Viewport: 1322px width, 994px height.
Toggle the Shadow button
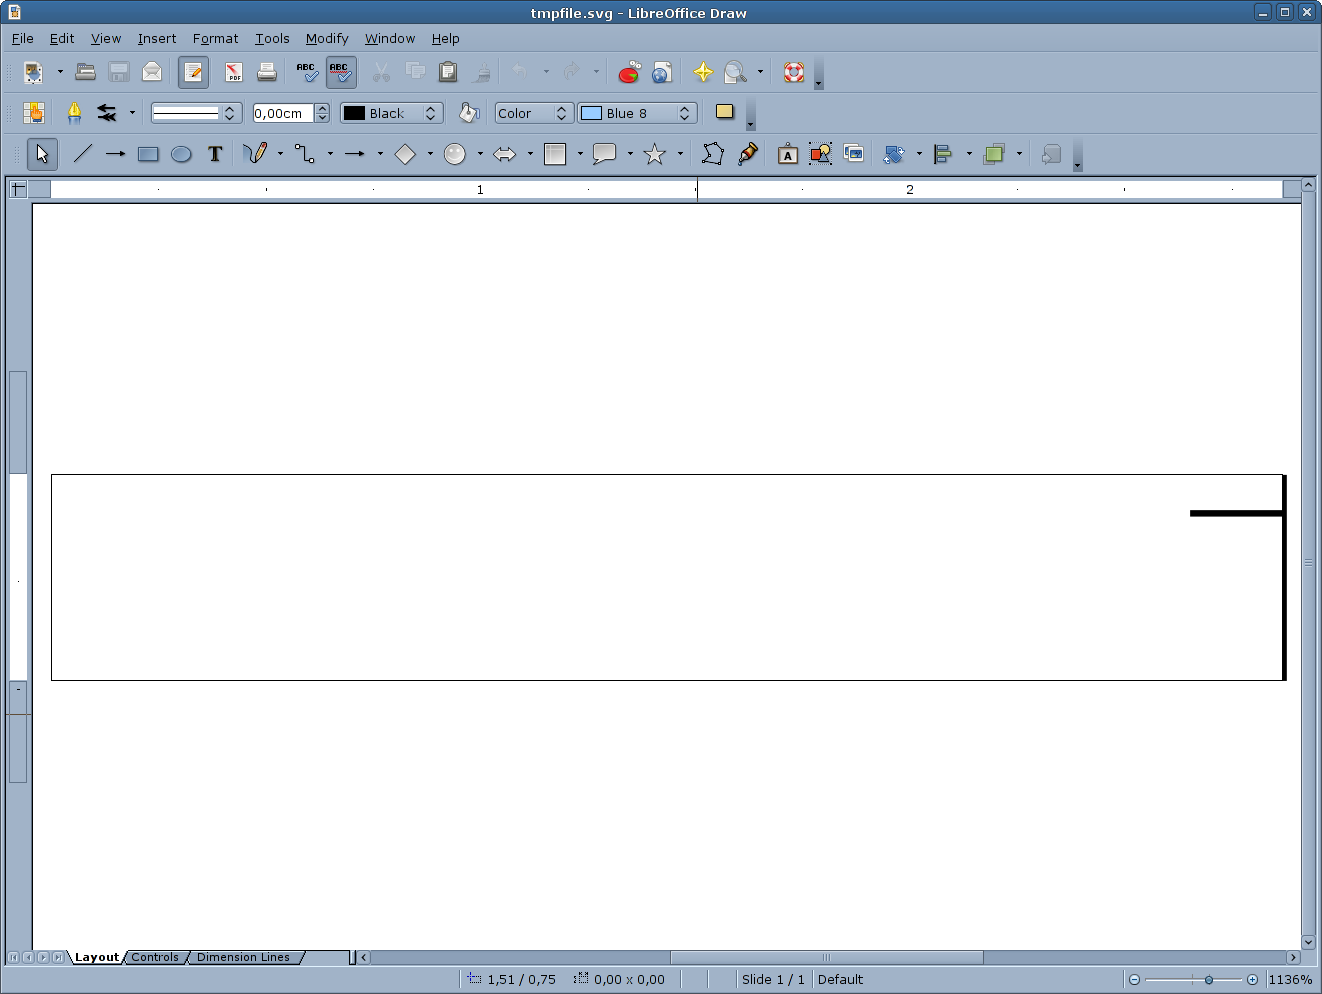[725, 112]
